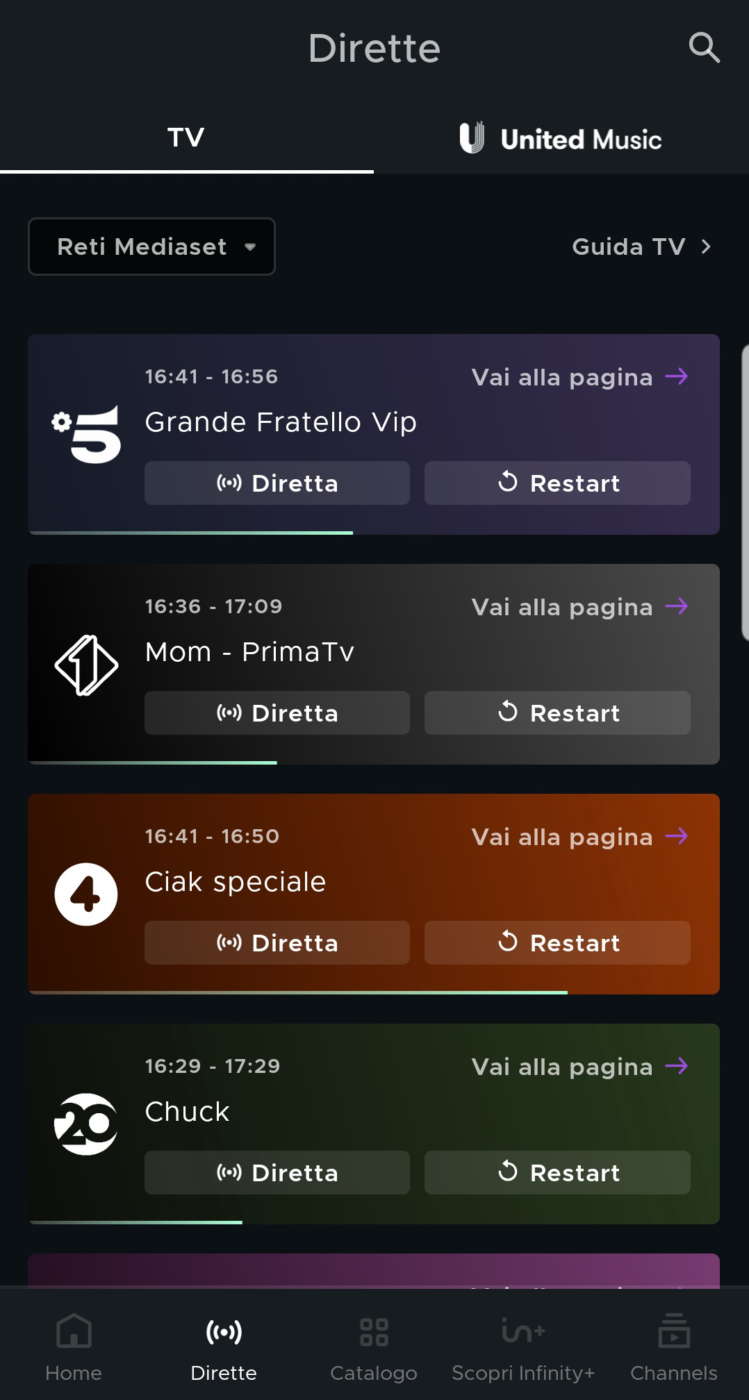This screenshot has width=749, height=1400.
Task: Open Channels in bottom bar
Action: 673,1347
